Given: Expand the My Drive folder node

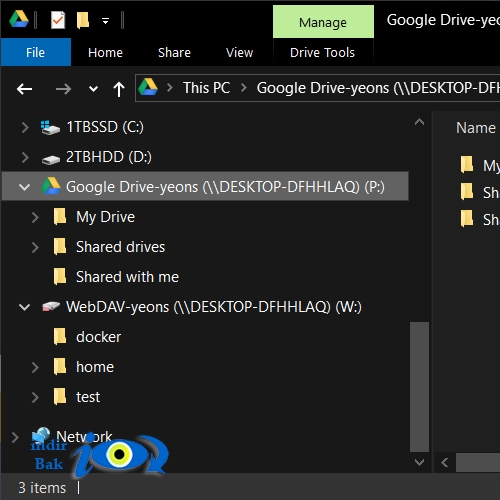Looking at the screenshot, I should click(35, 217).
